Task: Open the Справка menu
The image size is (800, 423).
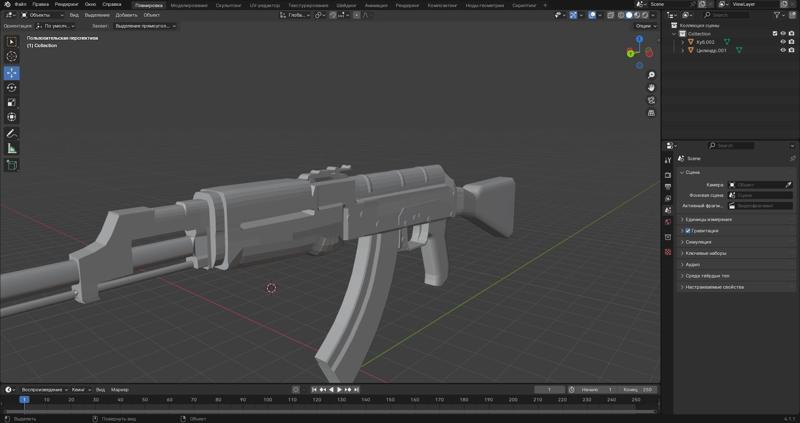Action: pyautogui.click(x=112, y=5)
